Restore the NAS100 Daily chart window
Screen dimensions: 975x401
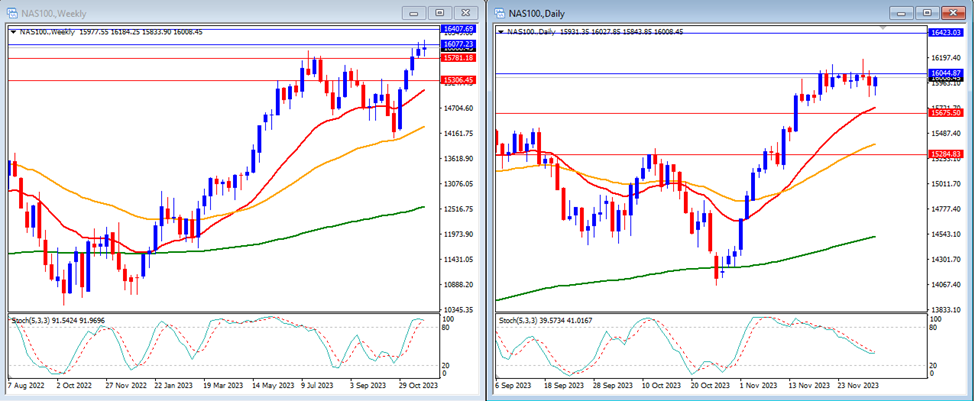coord(926,12)
